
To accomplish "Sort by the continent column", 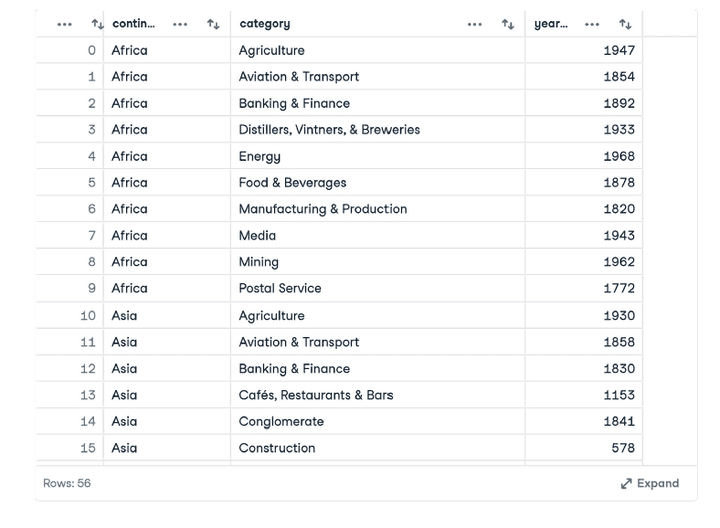I will 213,24.
